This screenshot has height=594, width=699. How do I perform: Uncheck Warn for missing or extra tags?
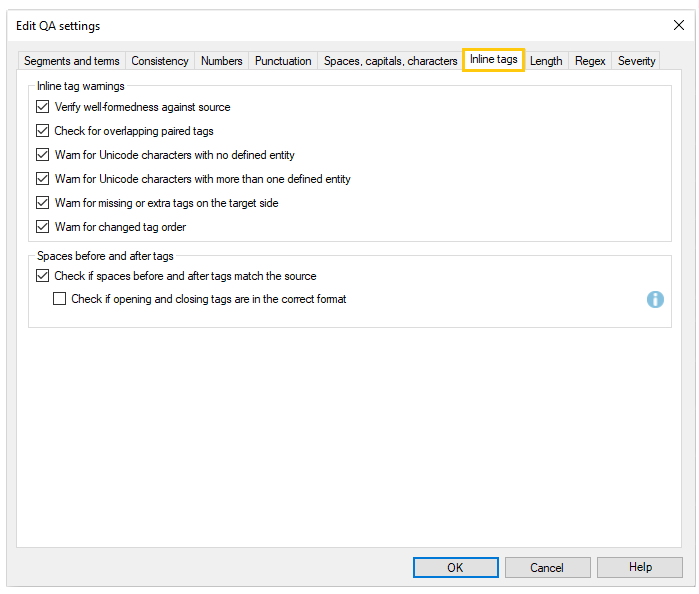[42, 203]
